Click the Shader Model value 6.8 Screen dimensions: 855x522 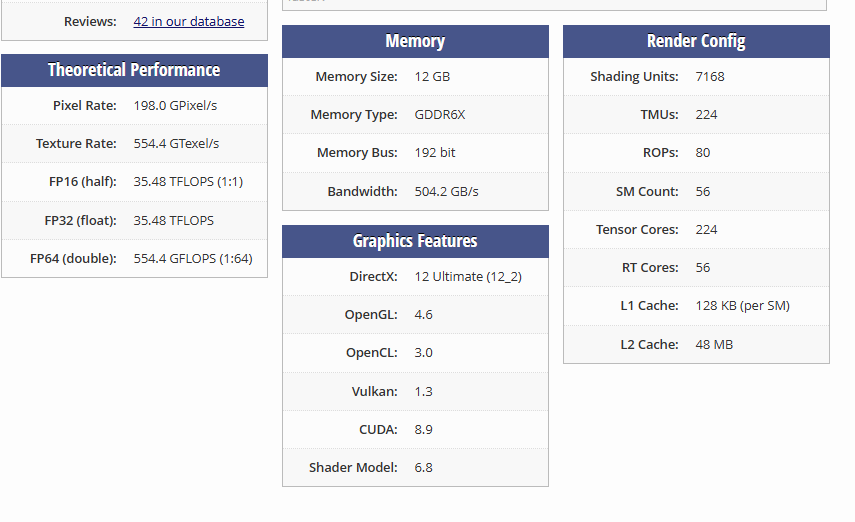click(423, 467)
